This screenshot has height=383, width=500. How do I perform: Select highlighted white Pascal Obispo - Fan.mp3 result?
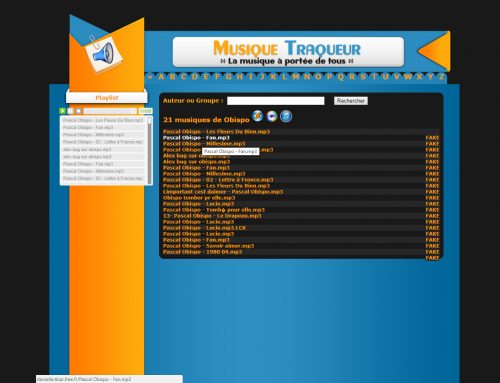[x=196, y=138]
